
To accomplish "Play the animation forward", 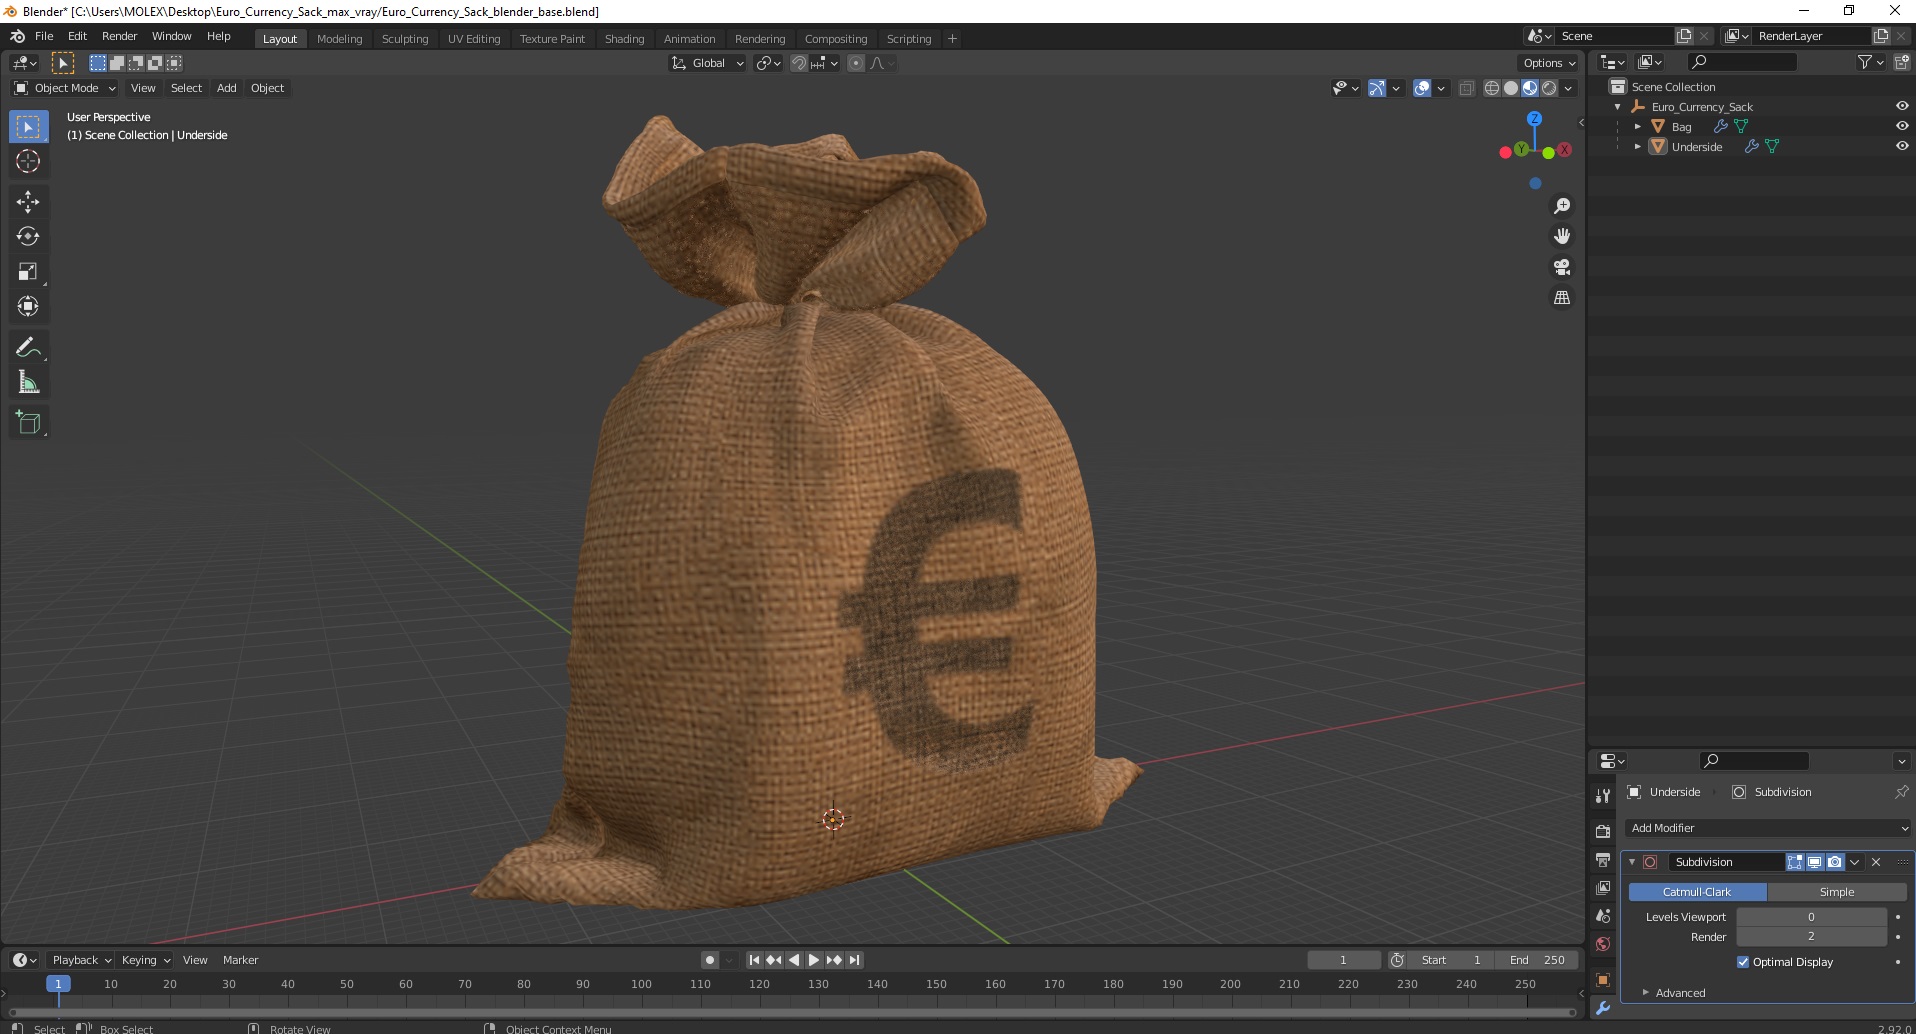I will point(814,960).
